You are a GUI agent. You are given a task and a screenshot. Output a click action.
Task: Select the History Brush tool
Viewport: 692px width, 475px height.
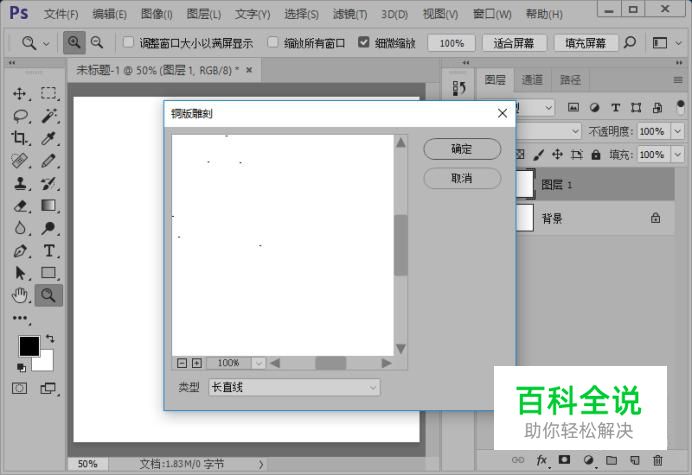point(49,183)
